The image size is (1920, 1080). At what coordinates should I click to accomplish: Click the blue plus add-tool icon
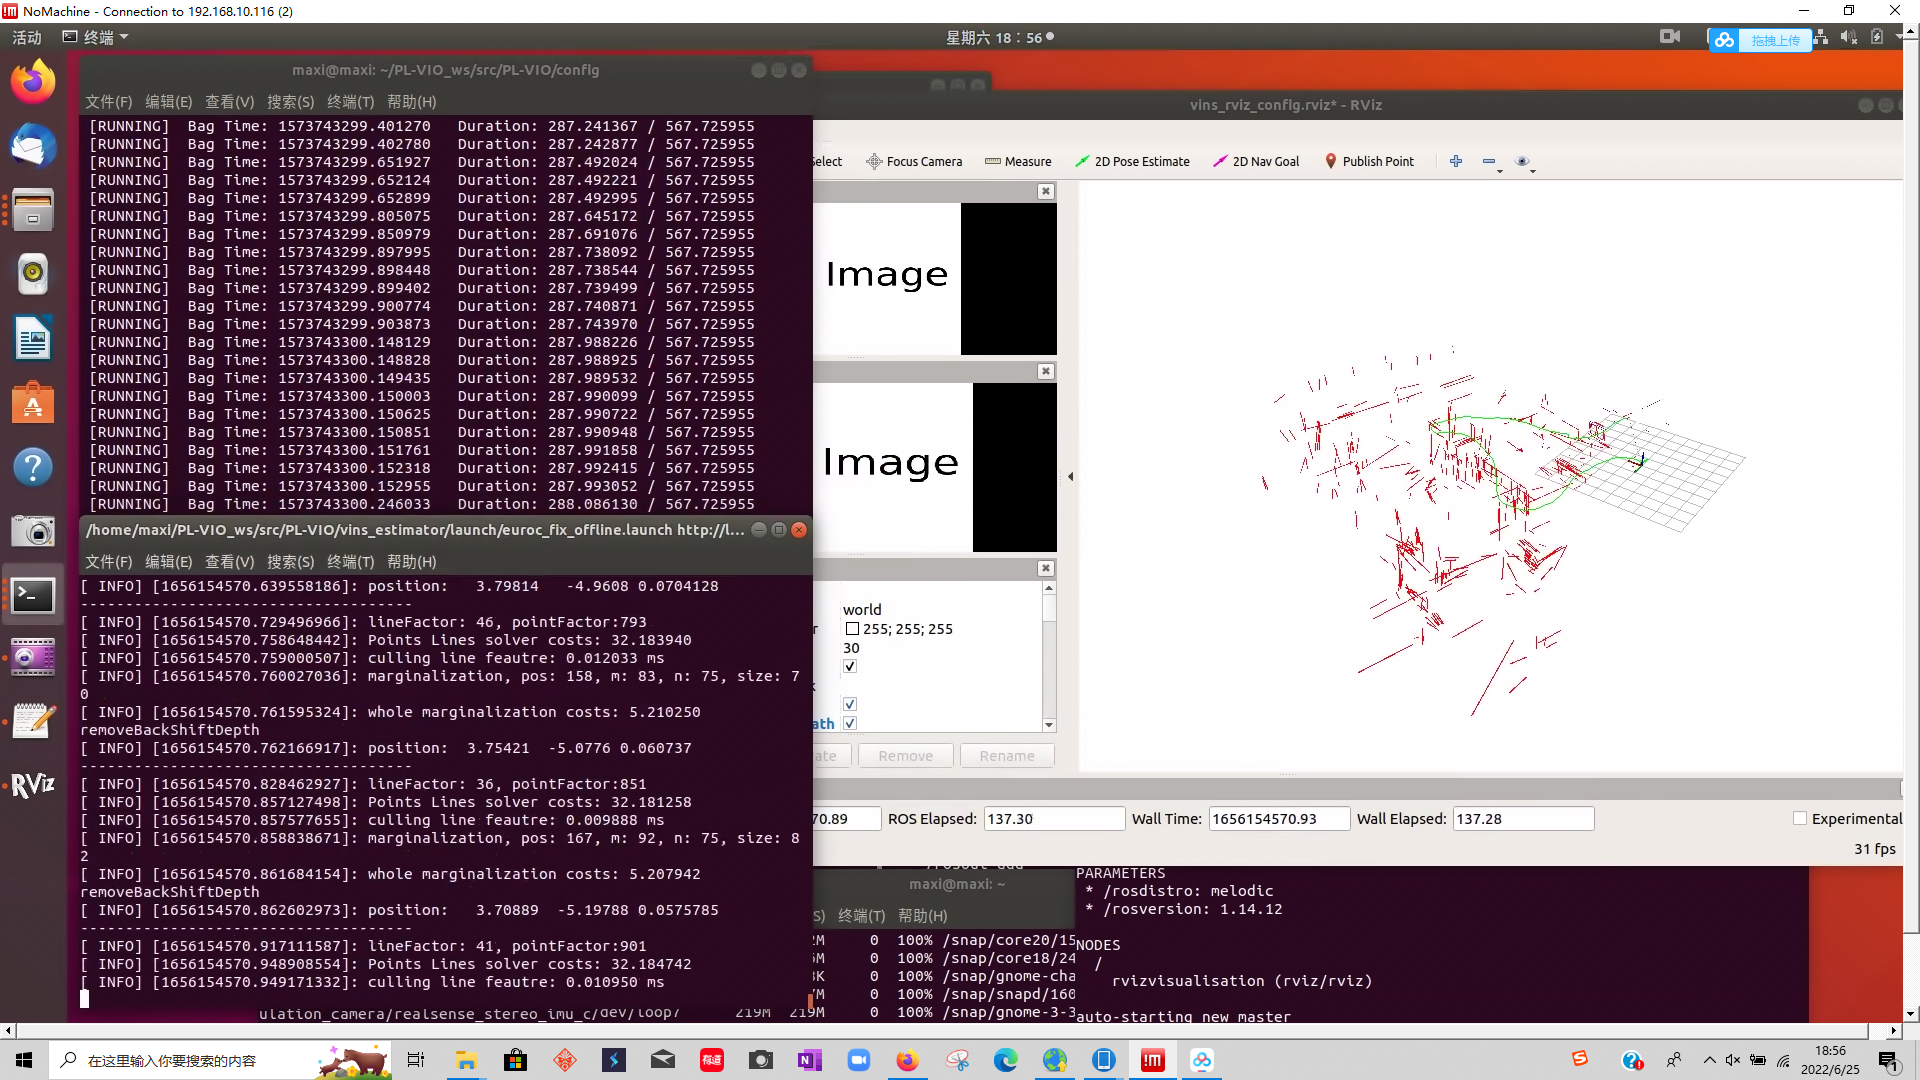click(x=1456, y=161)
